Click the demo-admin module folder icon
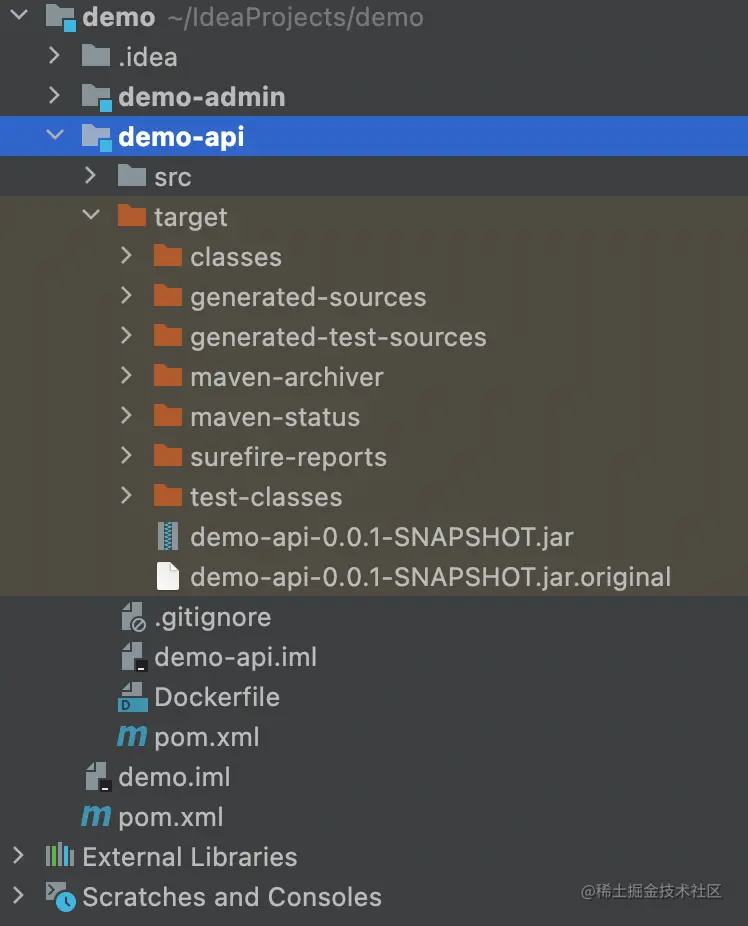748x926 pixels. (96, 97)
